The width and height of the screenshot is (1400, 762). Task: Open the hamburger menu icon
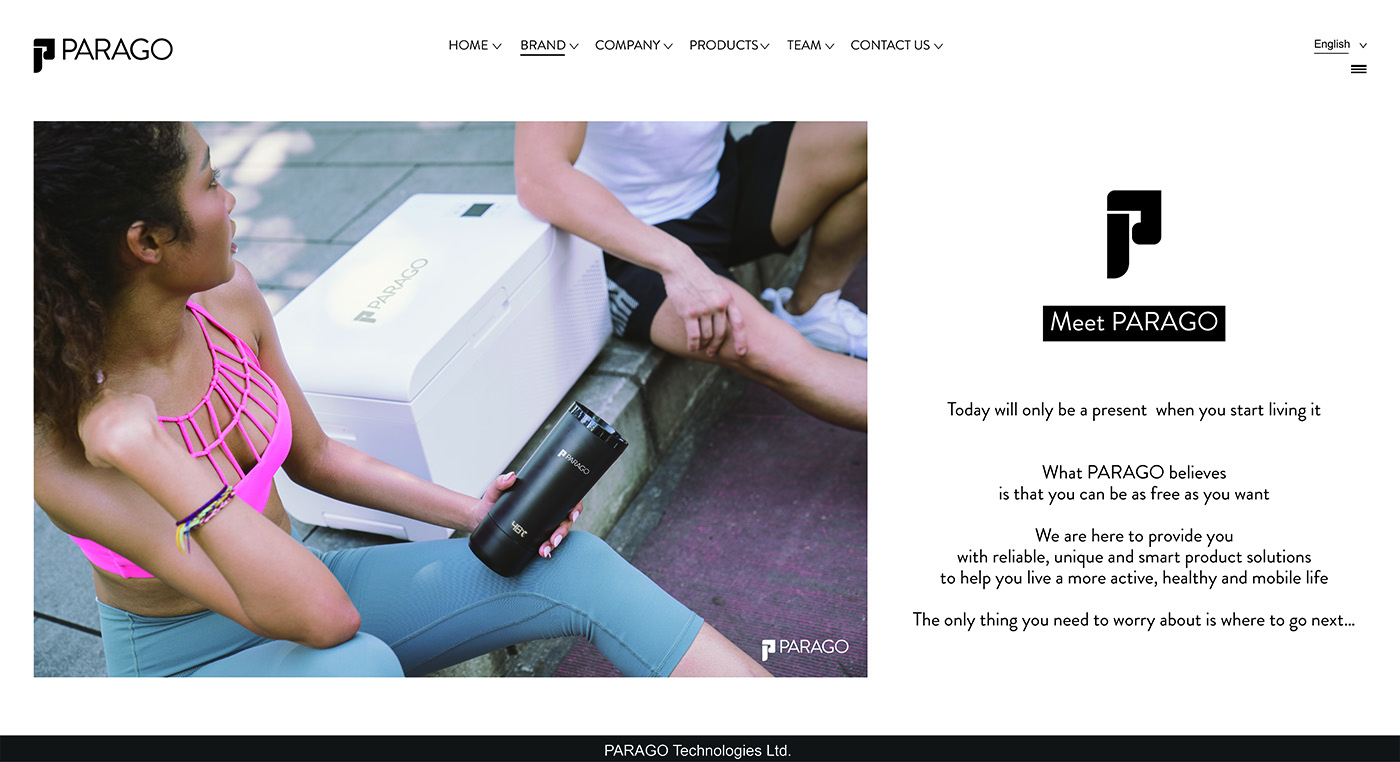tap(1358, 69)
